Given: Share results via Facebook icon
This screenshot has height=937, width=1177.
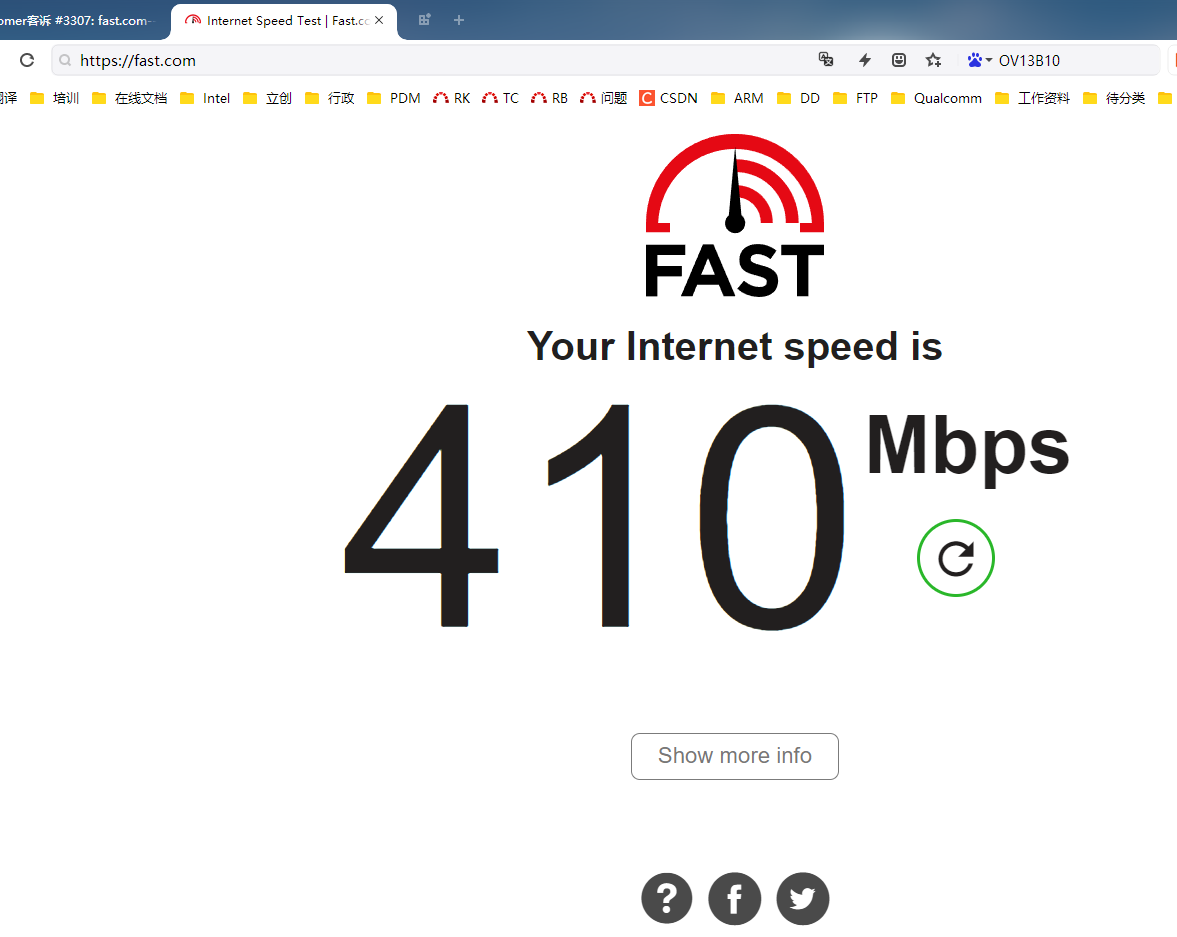Looking at the screenshot, I should [x=734, y=898].
